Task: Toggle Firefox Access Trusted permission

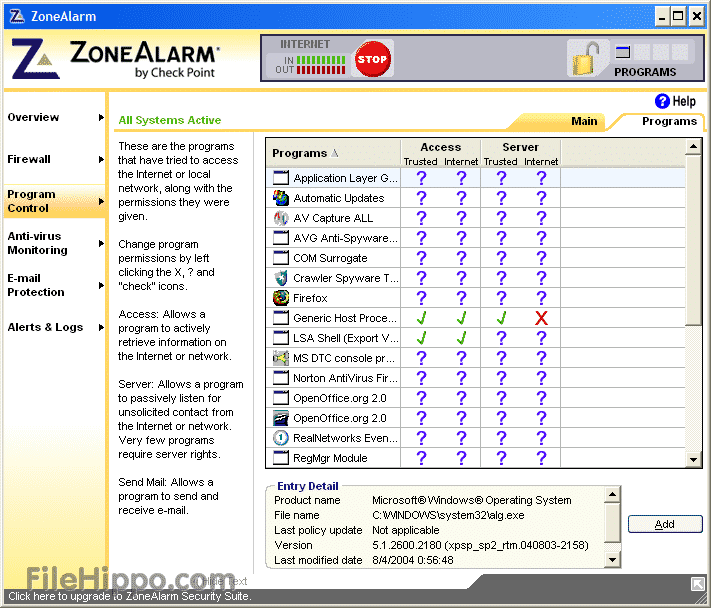Action: (421, 298)
